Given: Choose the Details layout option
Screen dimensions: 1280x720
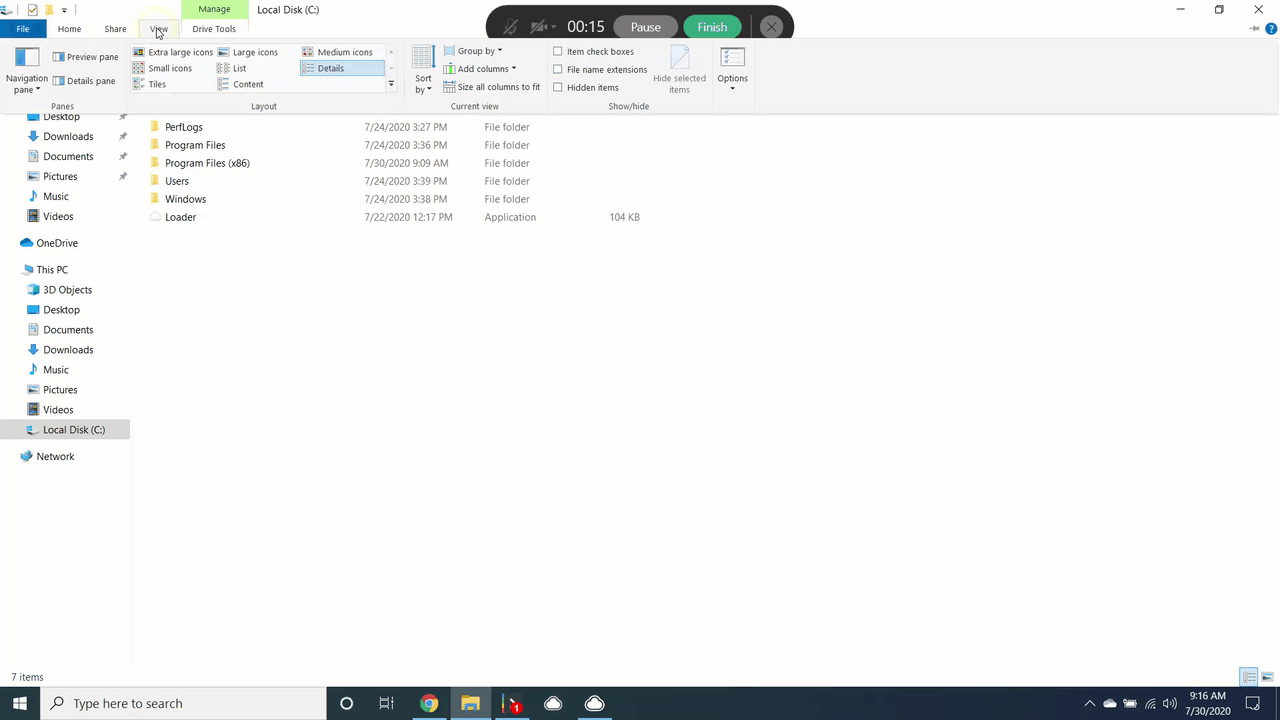Looking at the screenshot, I should pyautogui.click(x=342, y=68).
